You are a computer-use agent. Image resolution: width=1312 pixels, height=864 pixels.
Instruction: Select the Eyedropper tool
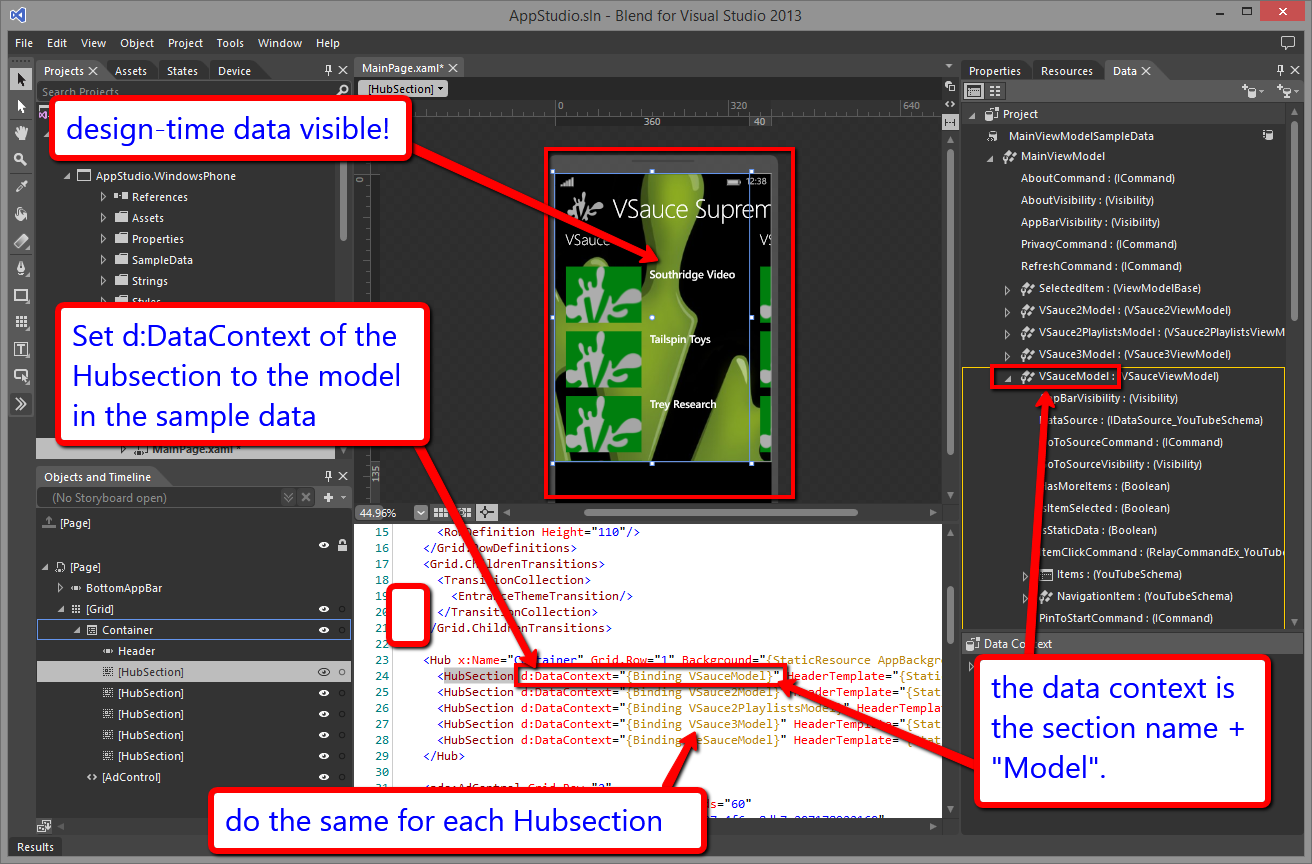[x=21, y=187]
